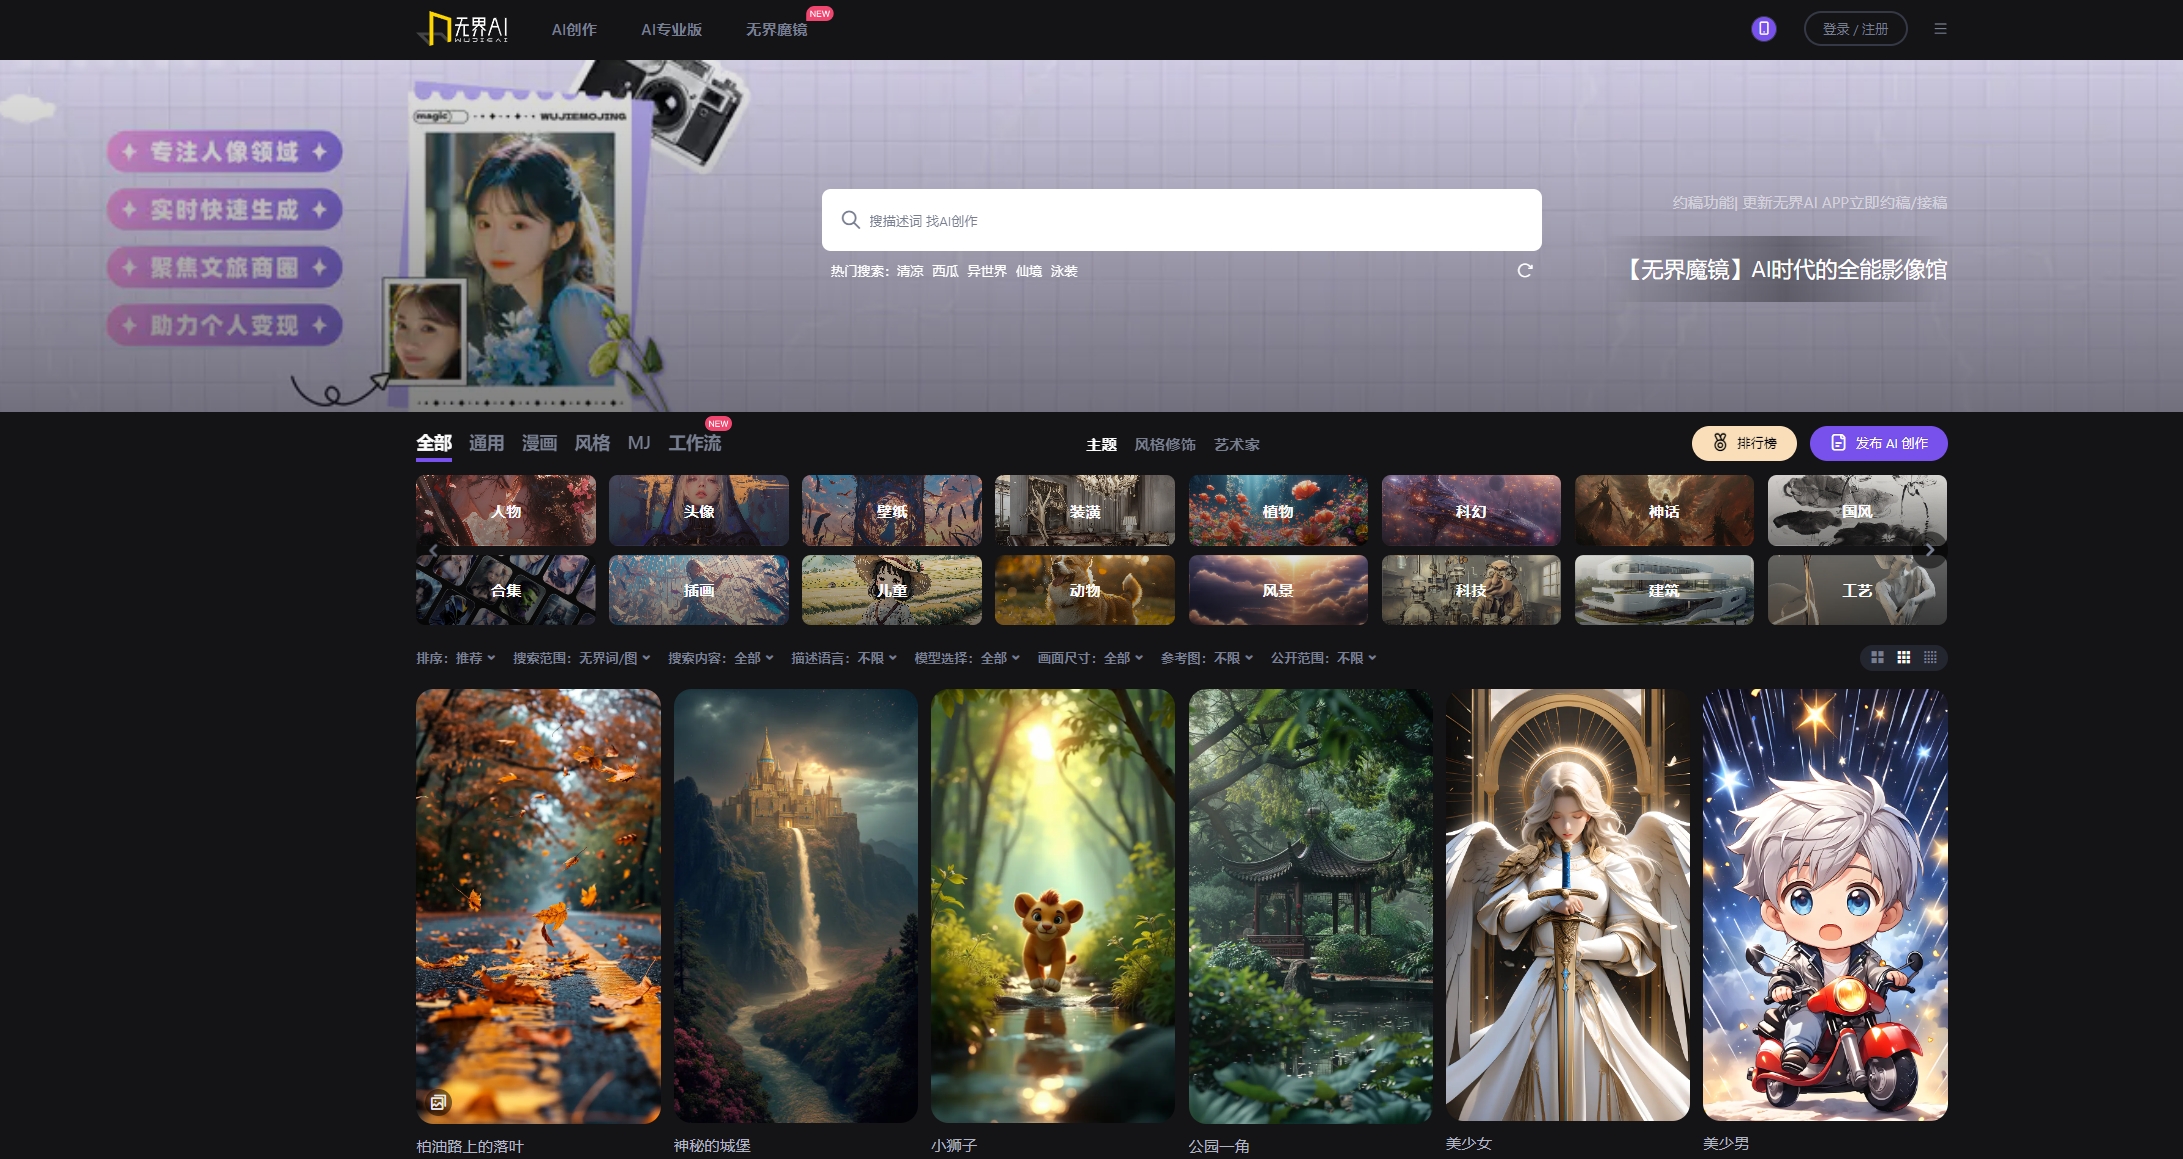
Task: Open 排序 推荐 dropdown
Action: pyautogui.click(x=456, y=658)
